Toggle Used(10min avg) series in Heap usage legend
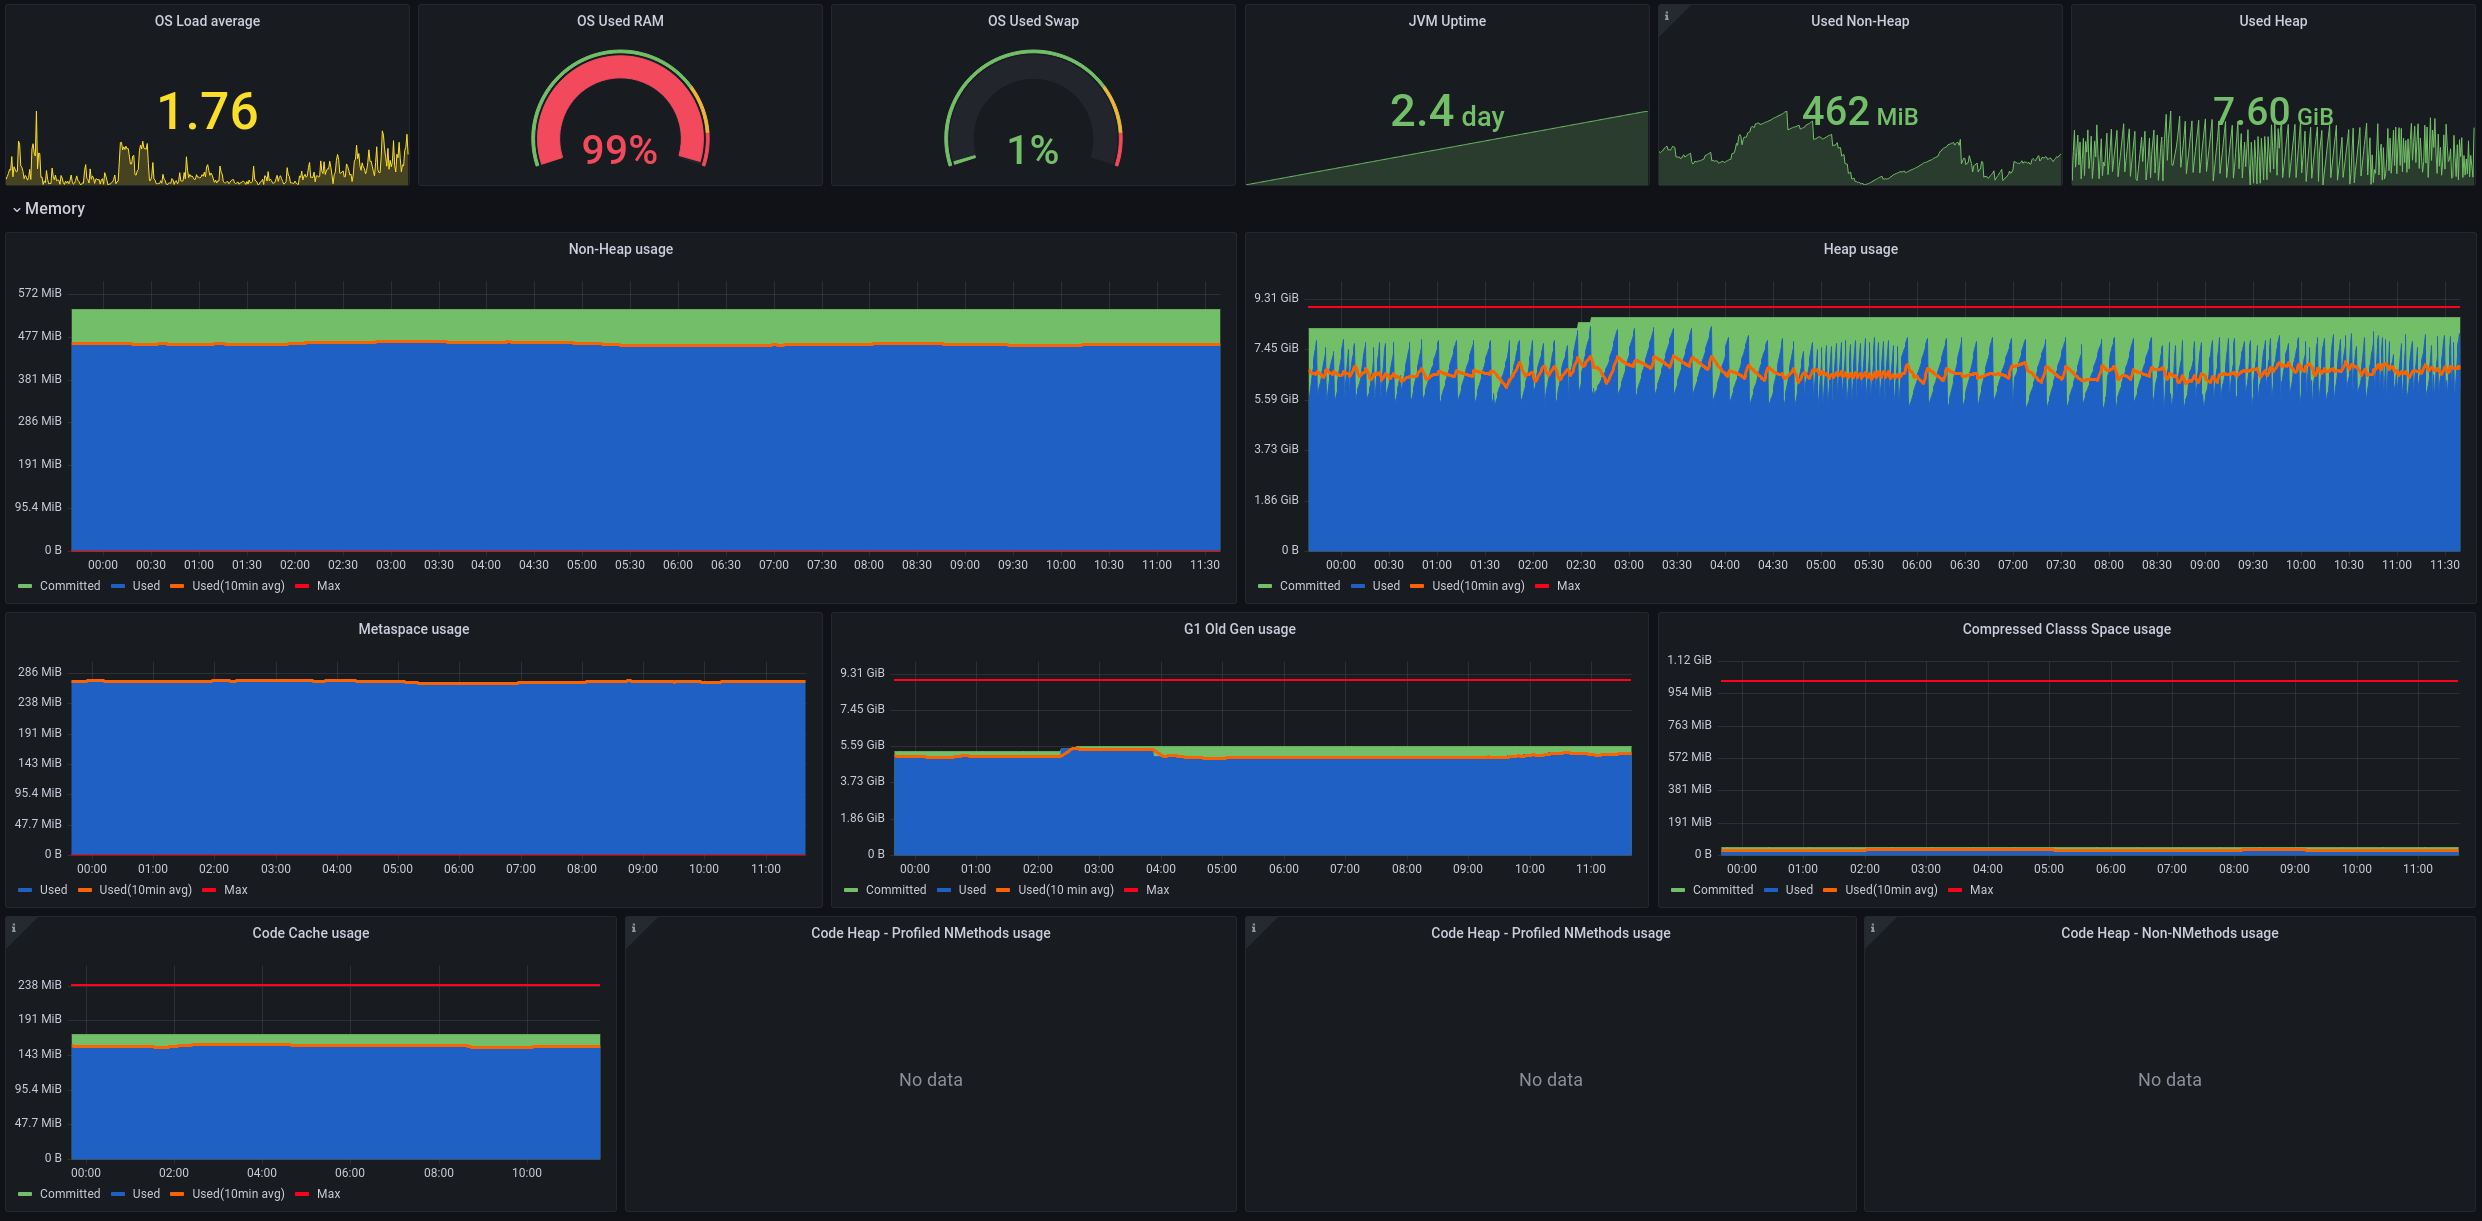The height and width of the screenshot is (1221, 2482). click(1478, 586)
